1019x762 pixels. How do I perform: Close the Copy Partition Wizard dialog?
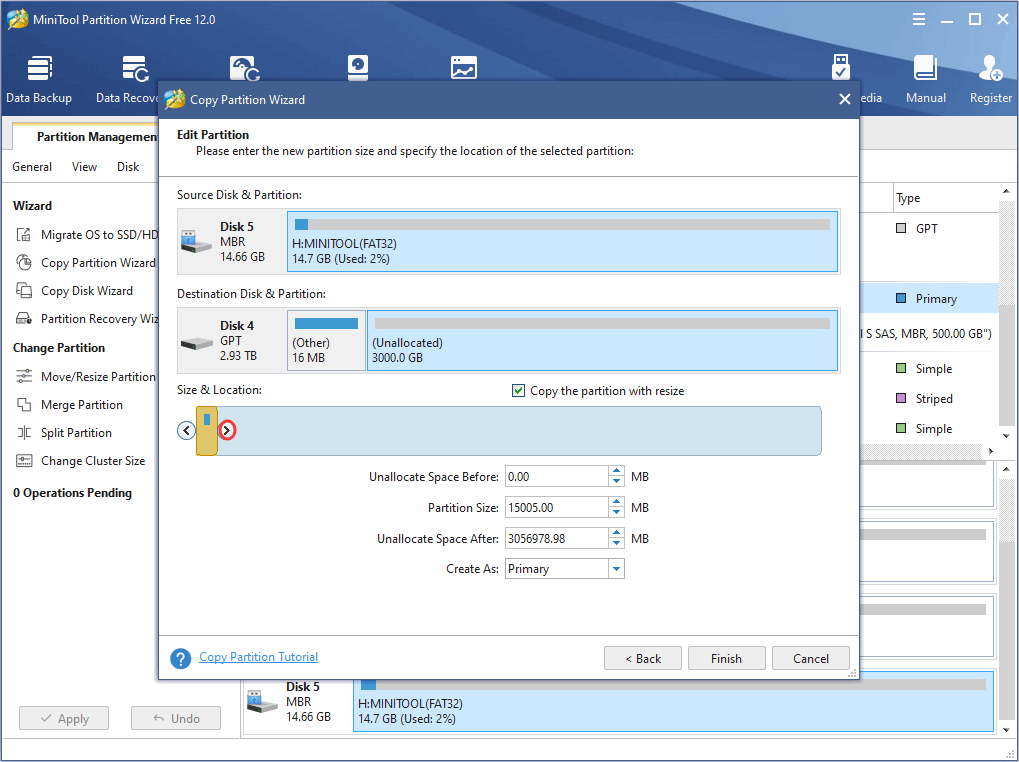coord(844,99)
